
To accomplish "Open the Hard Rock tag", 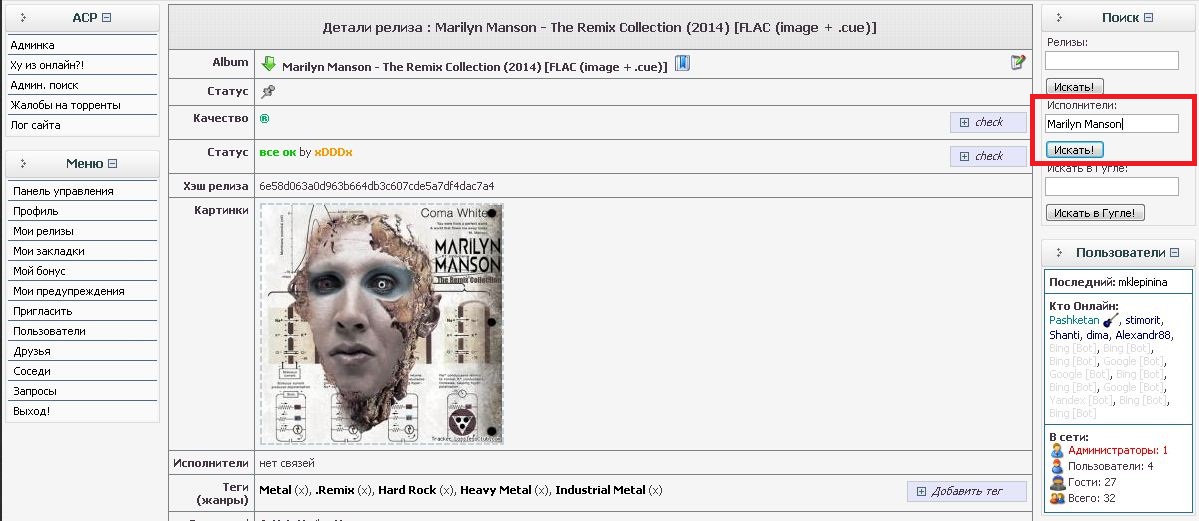I will pos(407,490).
